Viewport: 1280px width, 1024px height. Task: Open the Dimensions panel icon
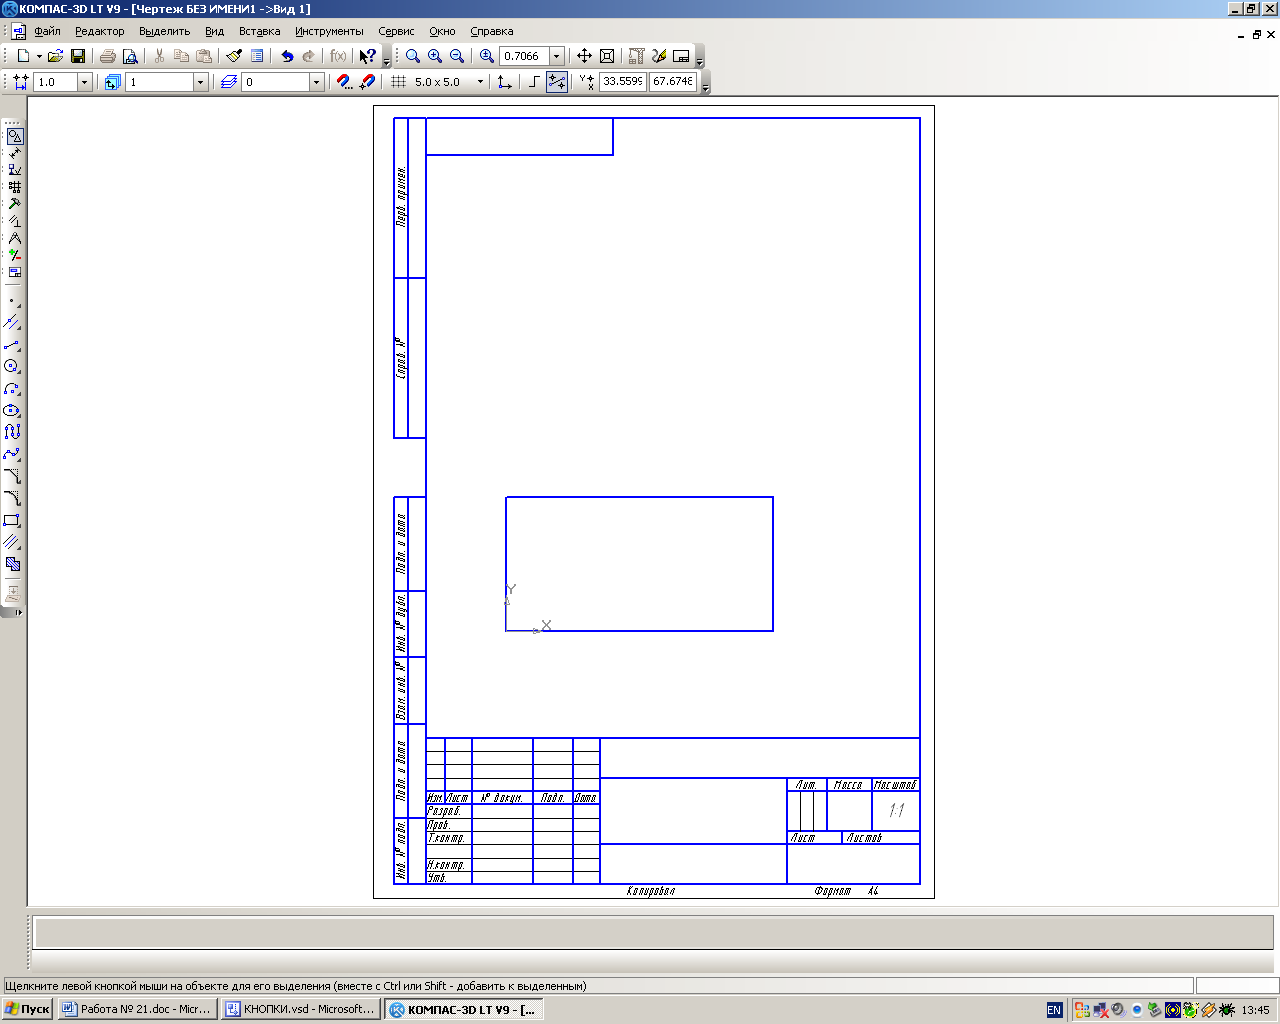coord(14,153)
